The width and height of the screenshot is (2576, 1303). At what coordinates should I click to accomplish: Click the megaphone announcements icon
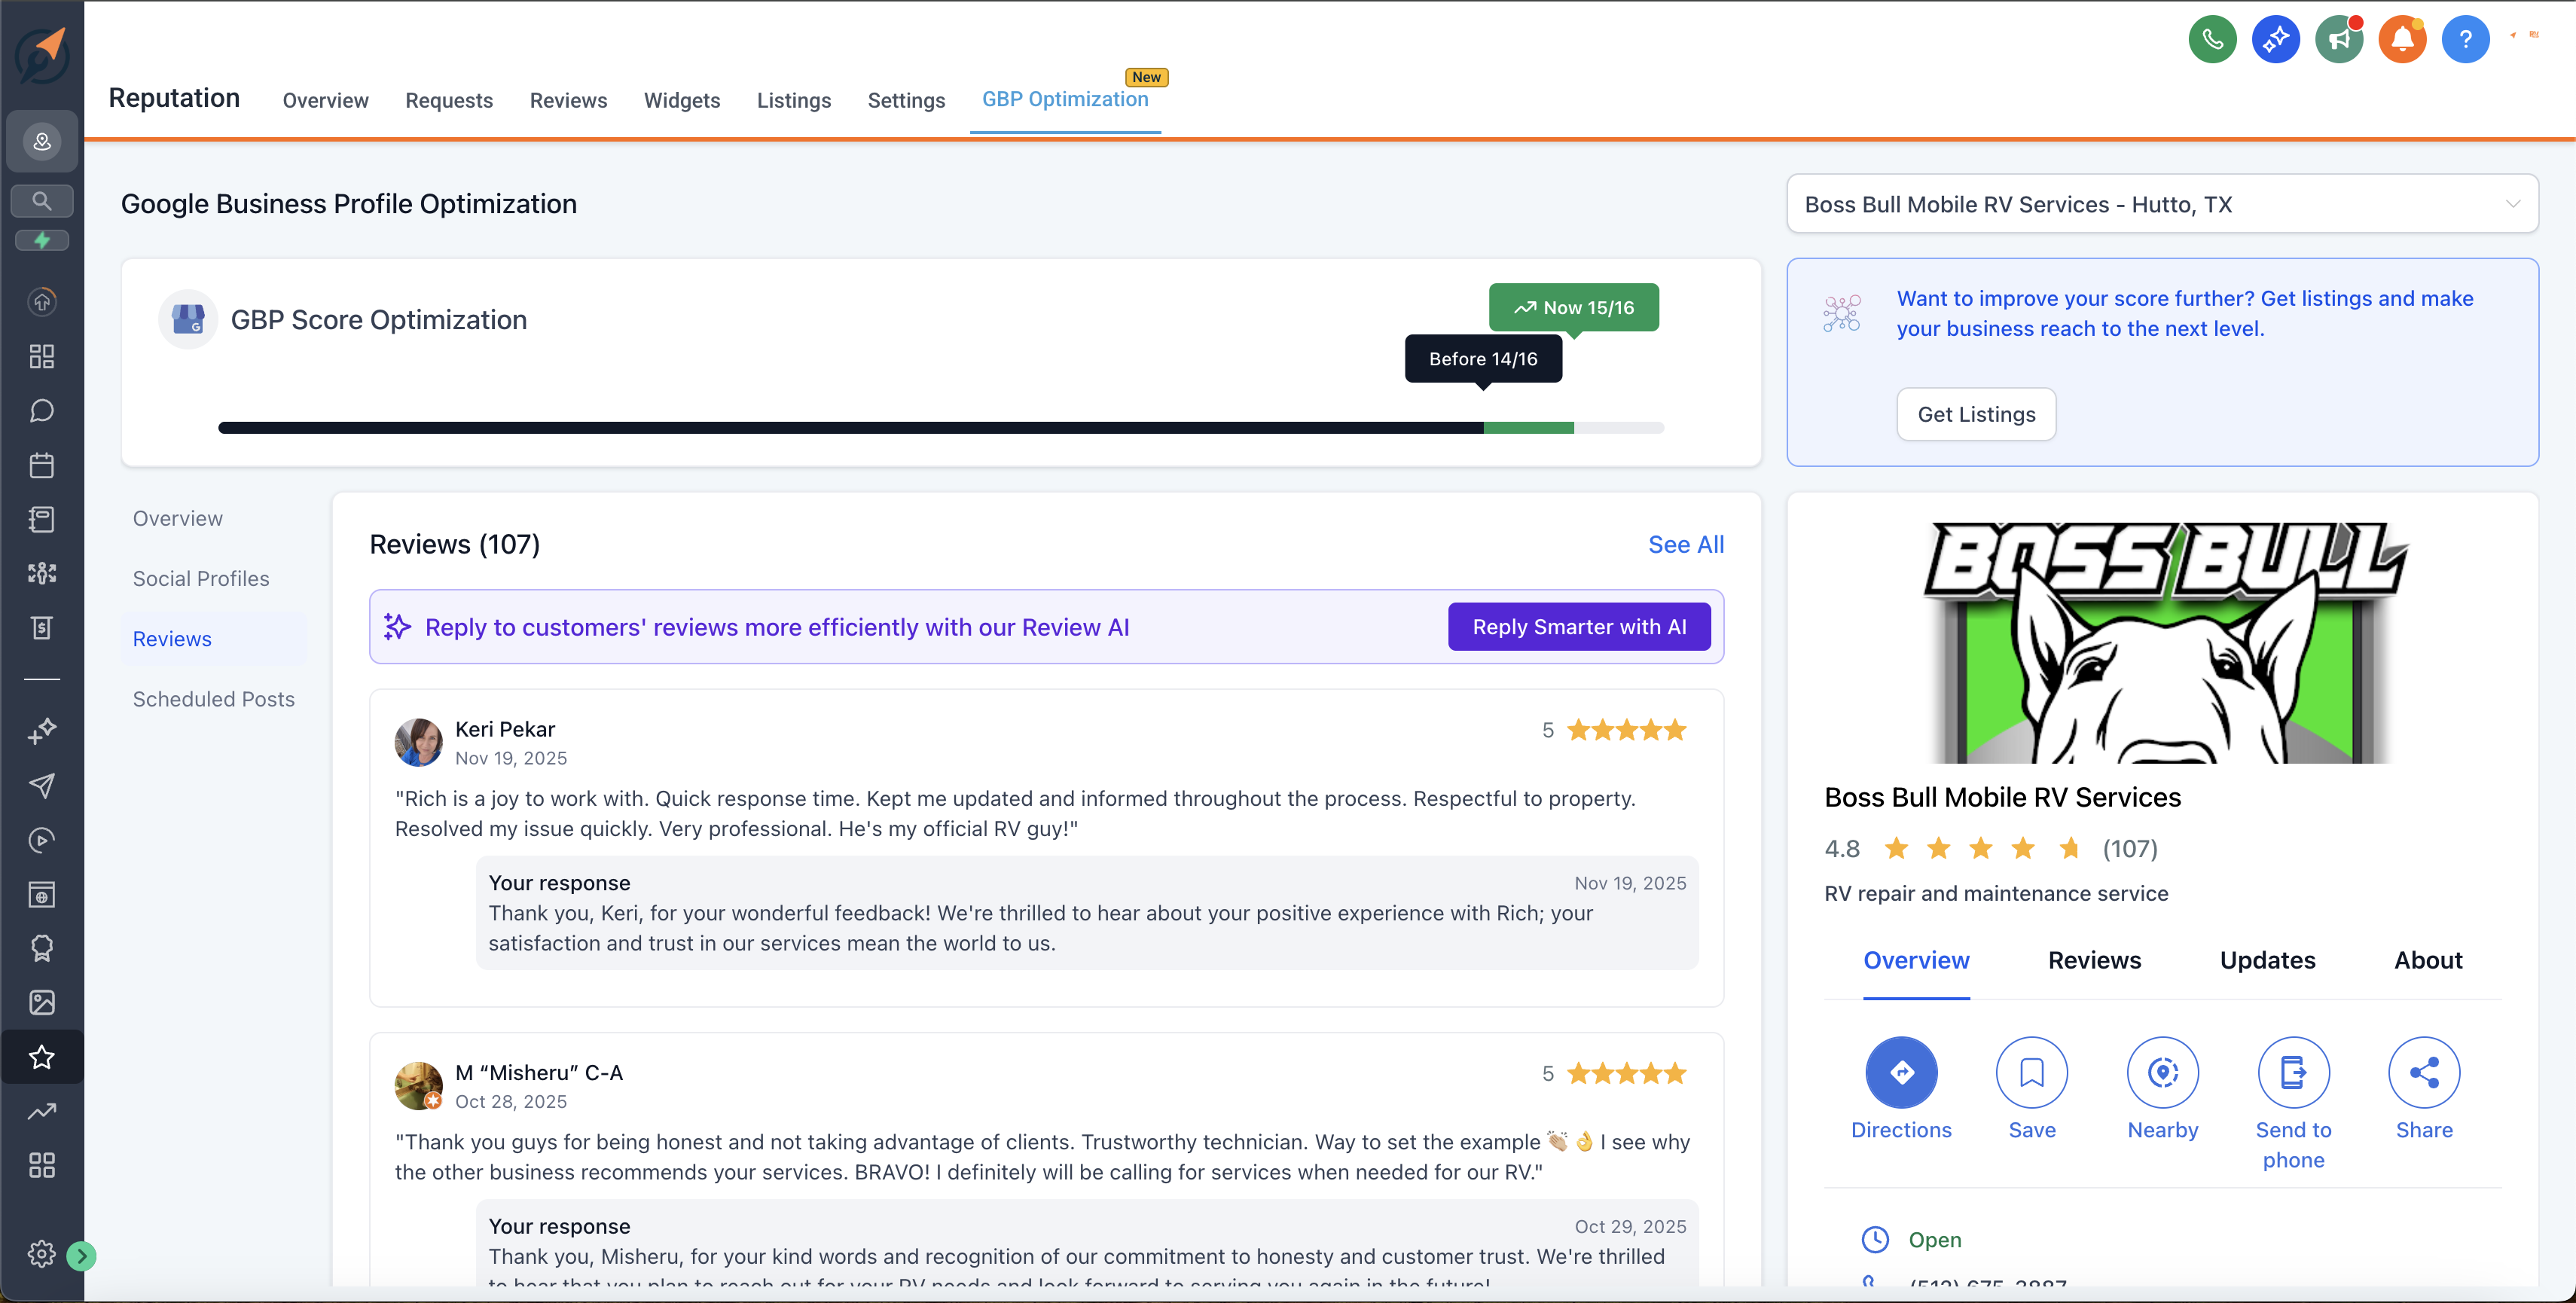(x=2339, y=39)
